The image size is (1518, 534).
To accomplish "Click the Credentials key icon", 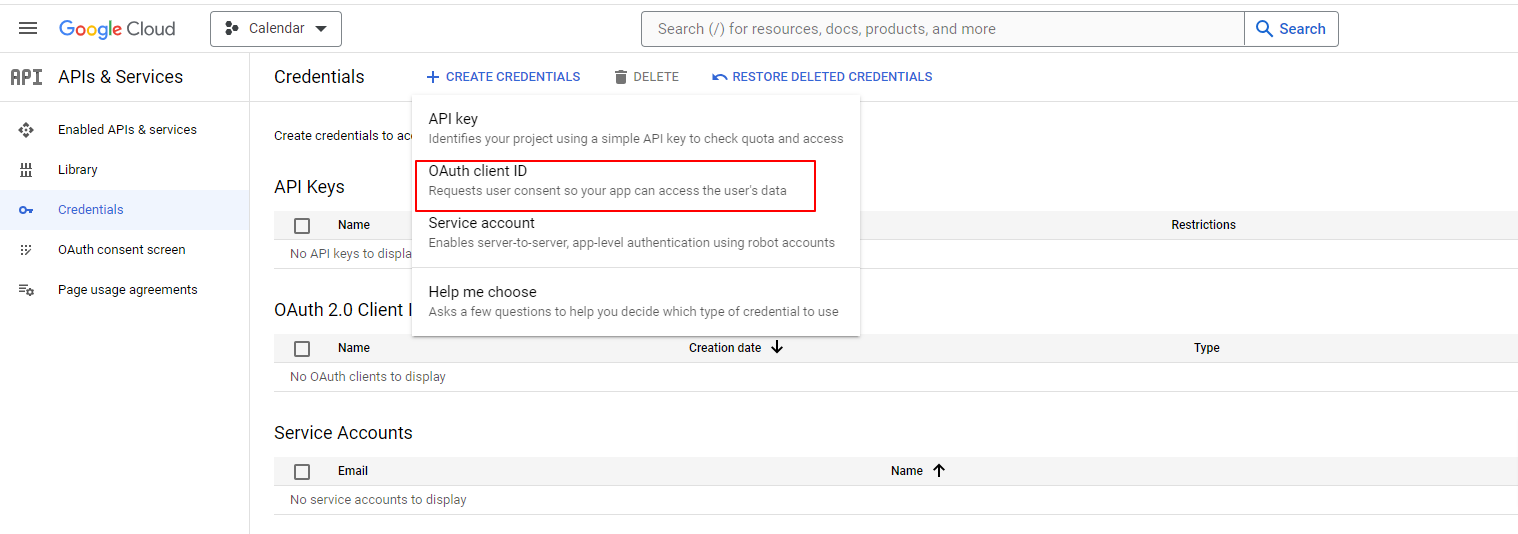I will 26,210.
